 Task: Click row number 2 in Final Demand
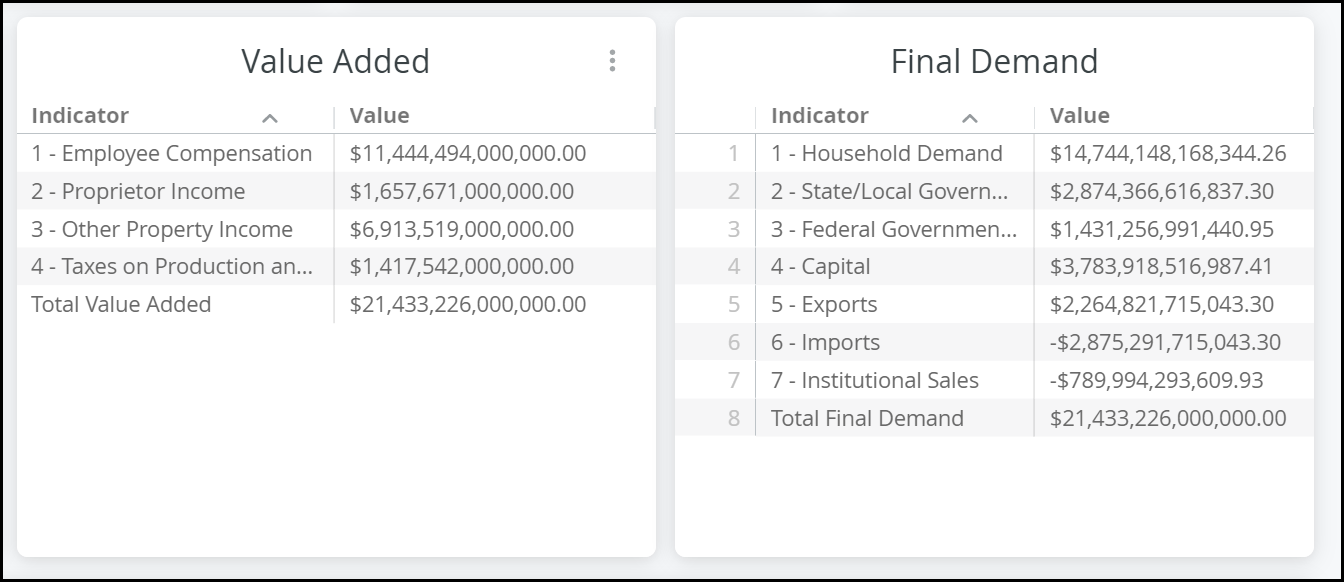[x=734, y=191]
